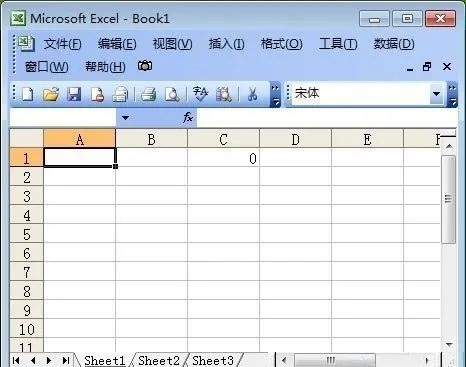Open the 格式(O) menu

tap(282, 44)
